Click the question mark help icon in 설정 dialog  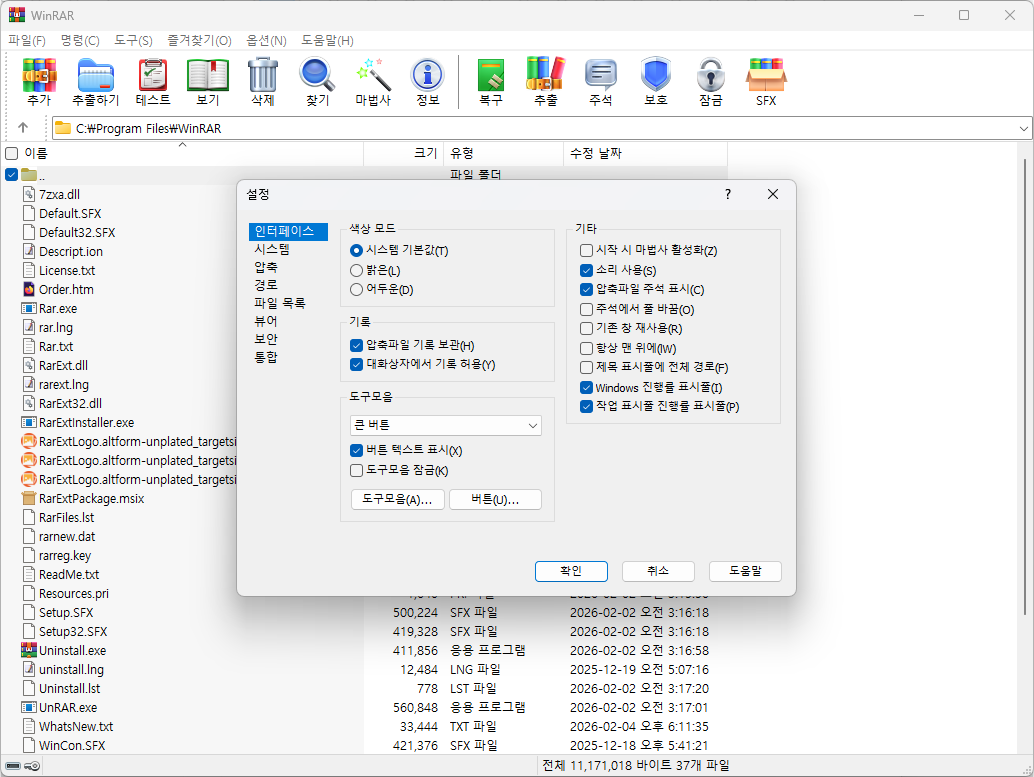[x=727, y=194]
